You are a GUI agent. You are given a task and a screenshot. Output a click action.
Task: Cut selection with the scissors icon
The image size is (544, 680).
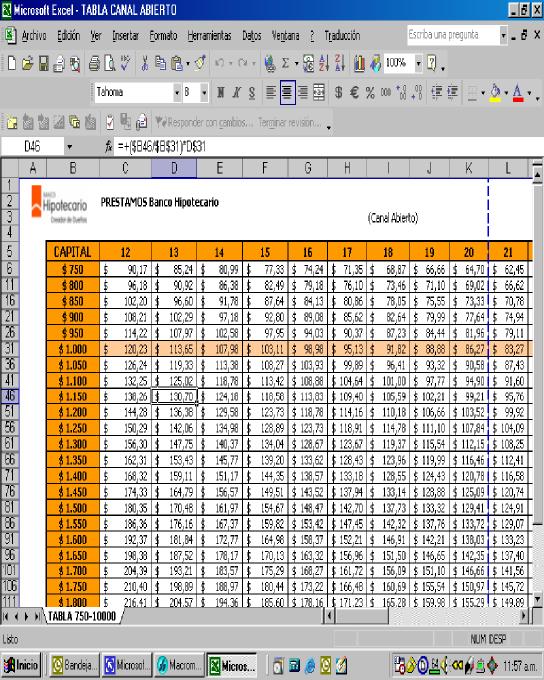pyautogui.click(x=145, y=63)
